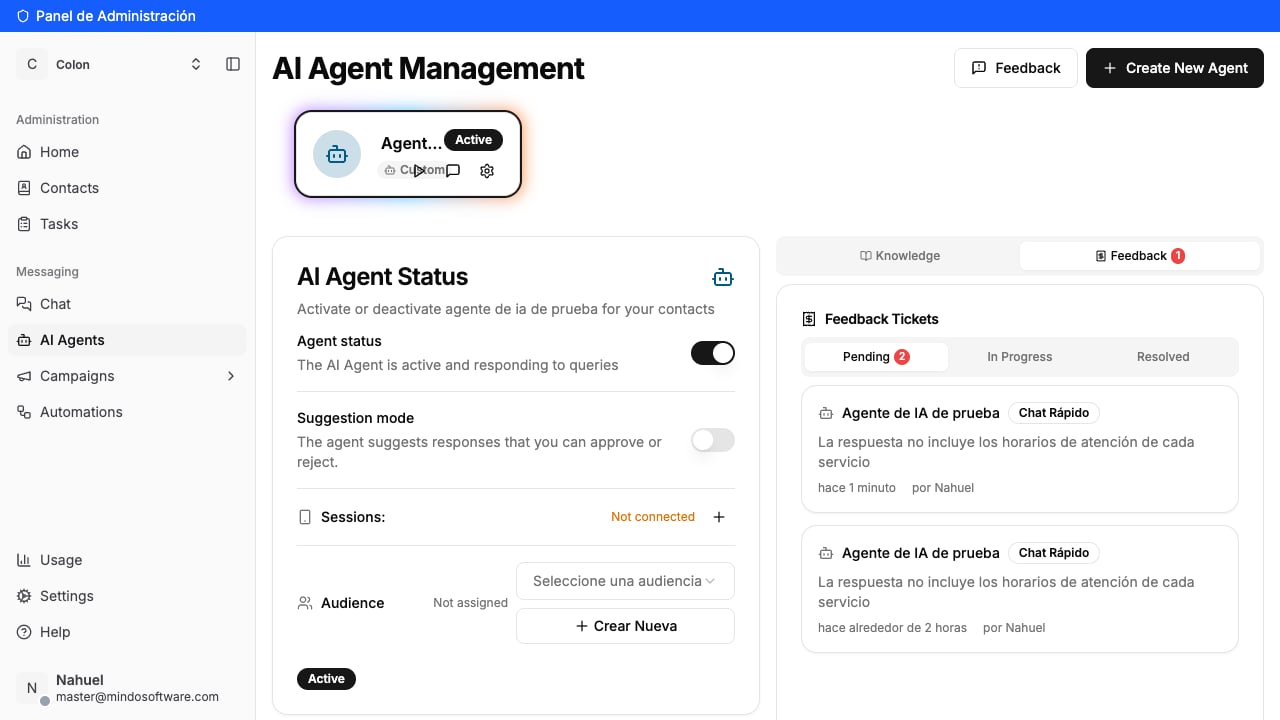
Task: Open Contacts page
Action: 127,188
